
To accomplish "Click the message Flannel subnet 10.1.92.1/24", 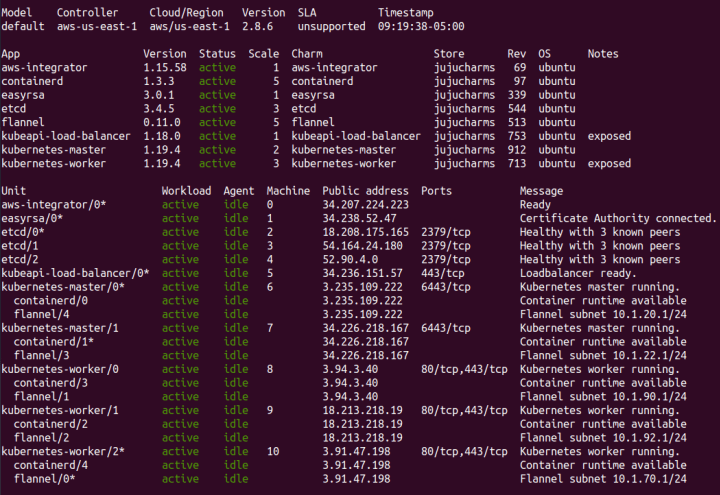I will click(x=603, y=438).
